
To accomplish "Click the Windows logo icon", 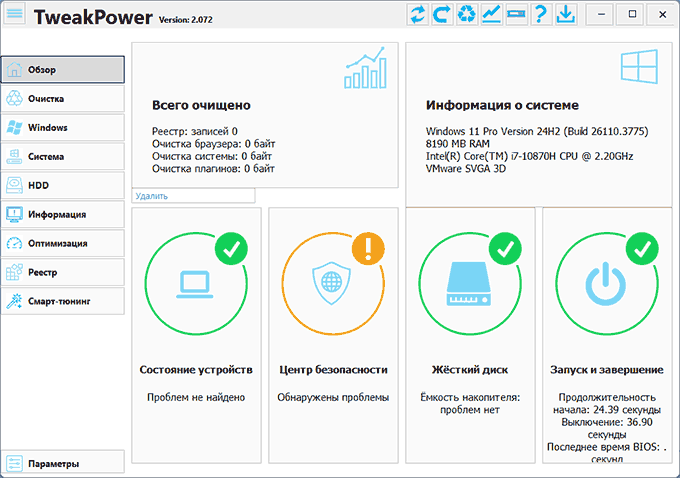I will 639,66.
